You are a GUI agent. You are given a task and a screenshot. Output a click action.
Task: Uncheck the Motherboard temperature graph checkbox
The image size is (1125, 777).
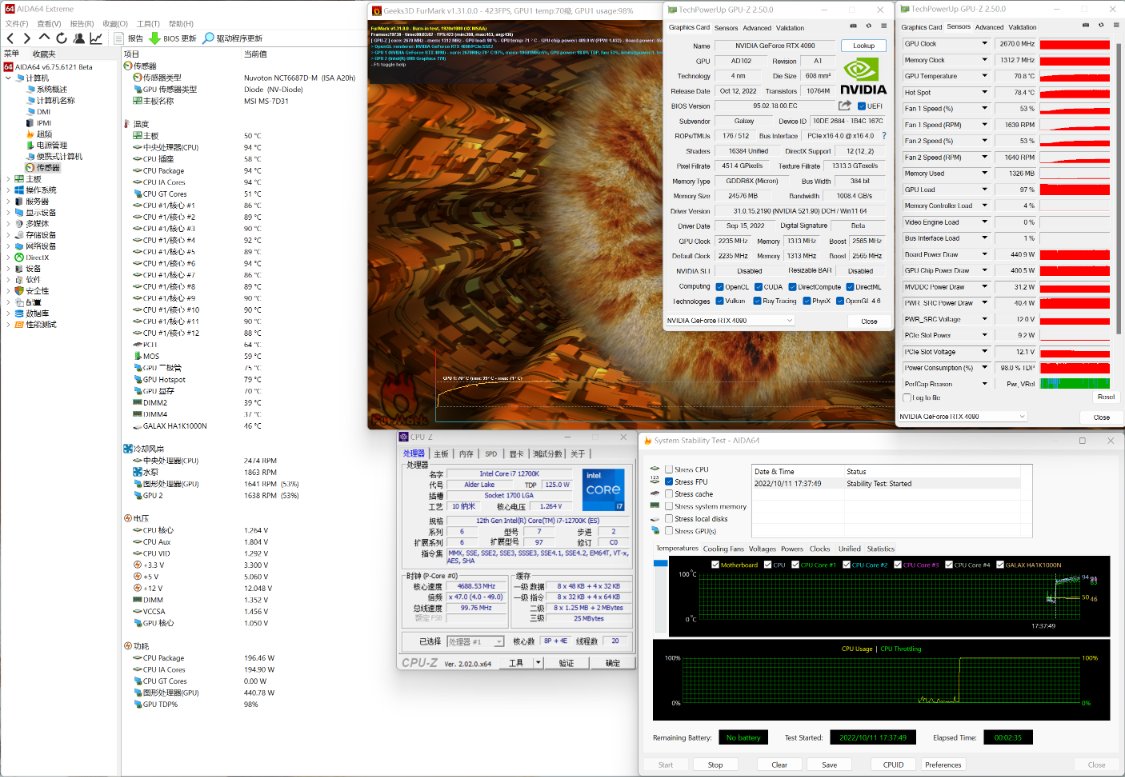point(714,565)
